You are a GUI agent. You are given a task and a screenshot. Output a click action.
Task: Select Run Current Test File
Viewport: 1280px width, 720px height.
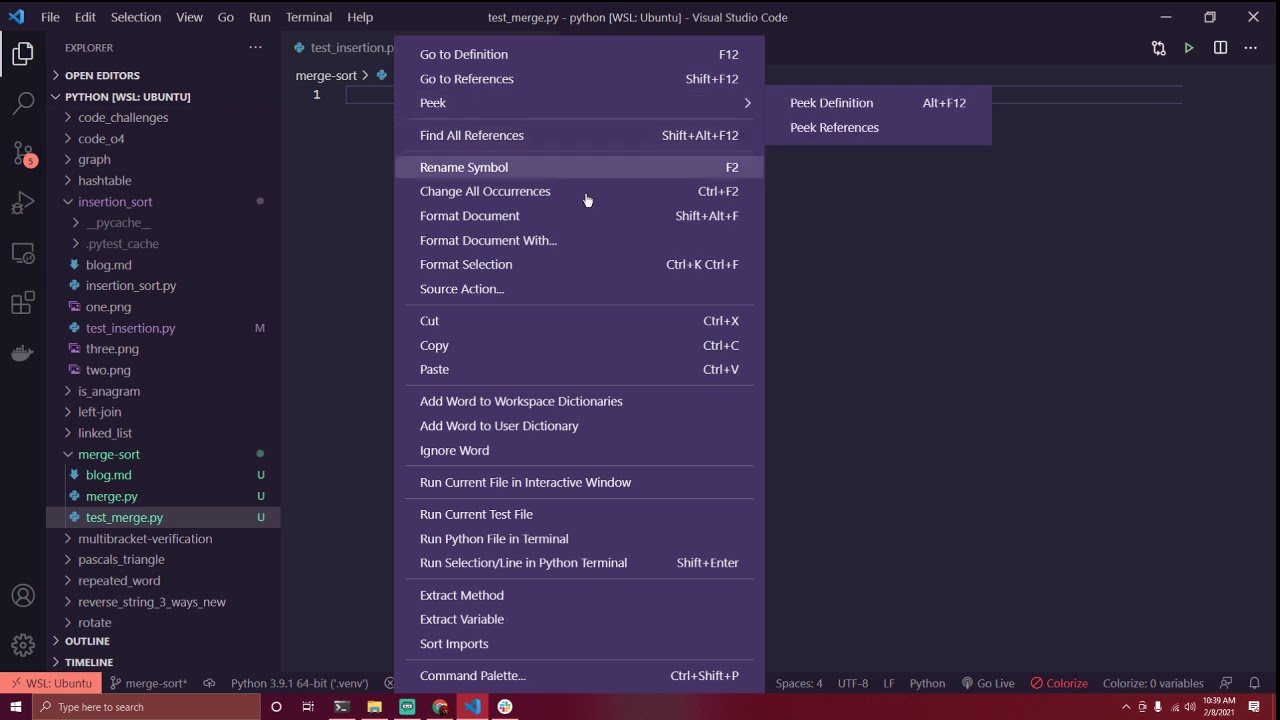(579, 514)
